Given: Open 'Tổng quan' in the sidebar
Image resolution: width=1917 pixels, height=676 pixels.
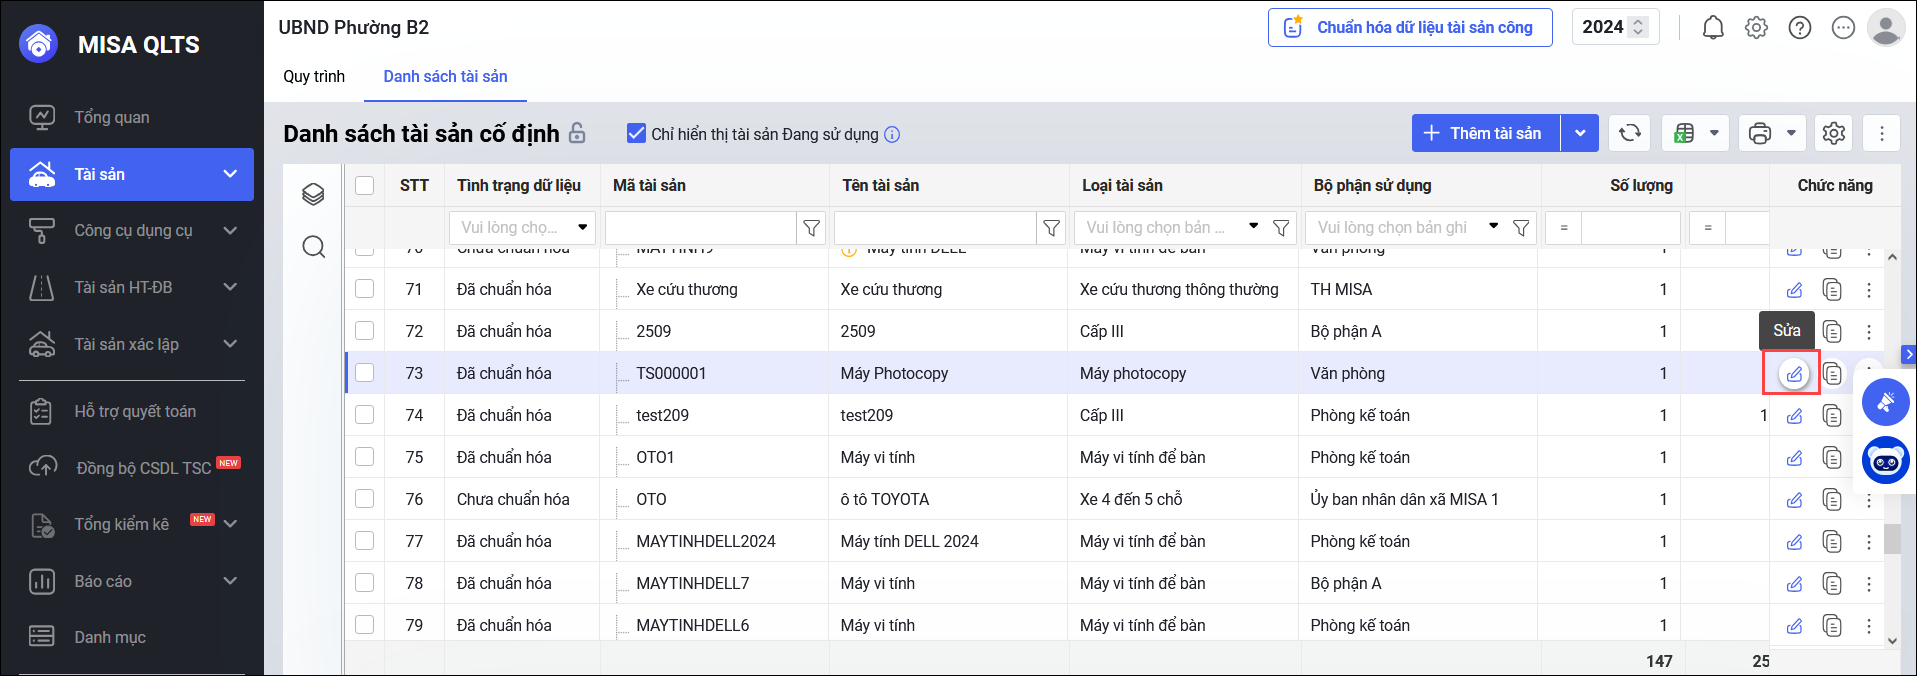Looking at the screenshot, I should pos(112,118).
